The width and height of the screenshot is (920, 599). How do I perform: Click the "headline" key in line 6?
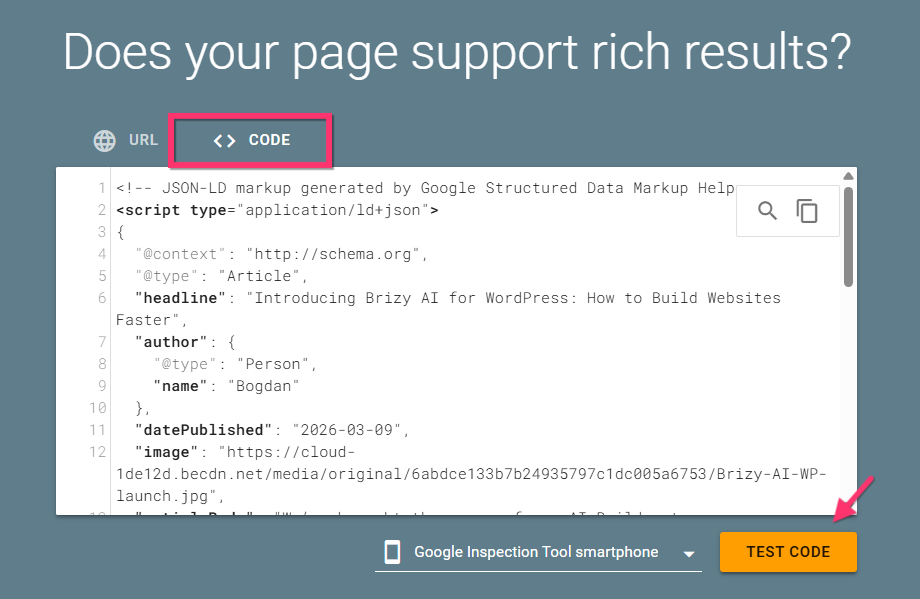click(180, 298)
